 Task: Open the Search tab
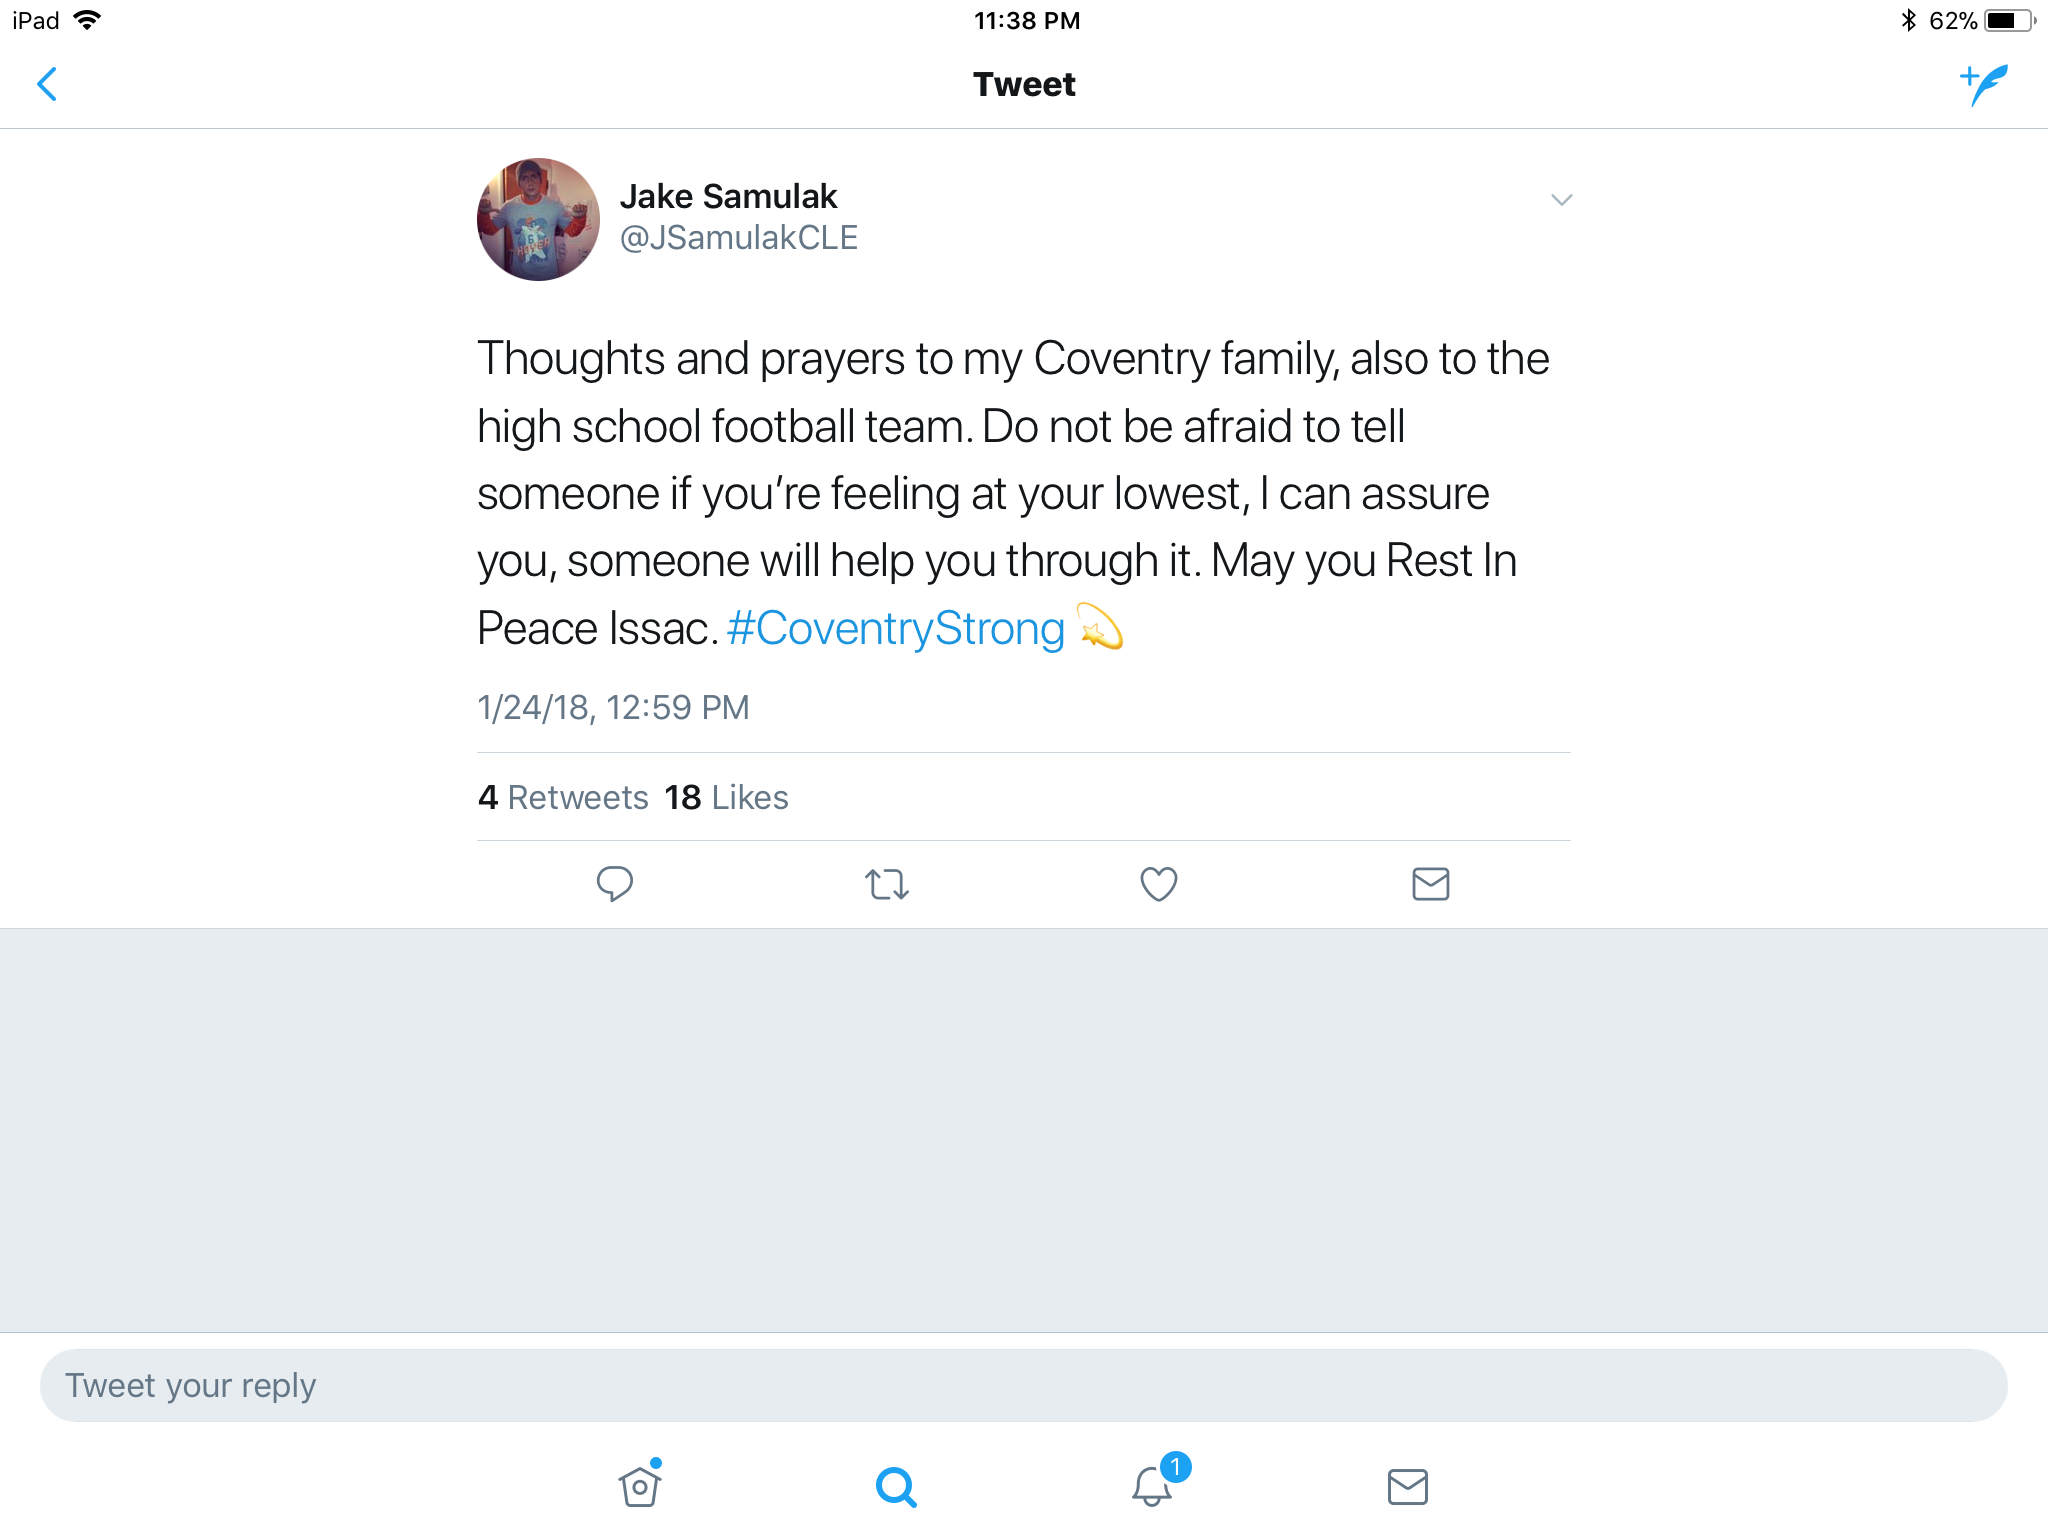click(x=896, y=1486)
